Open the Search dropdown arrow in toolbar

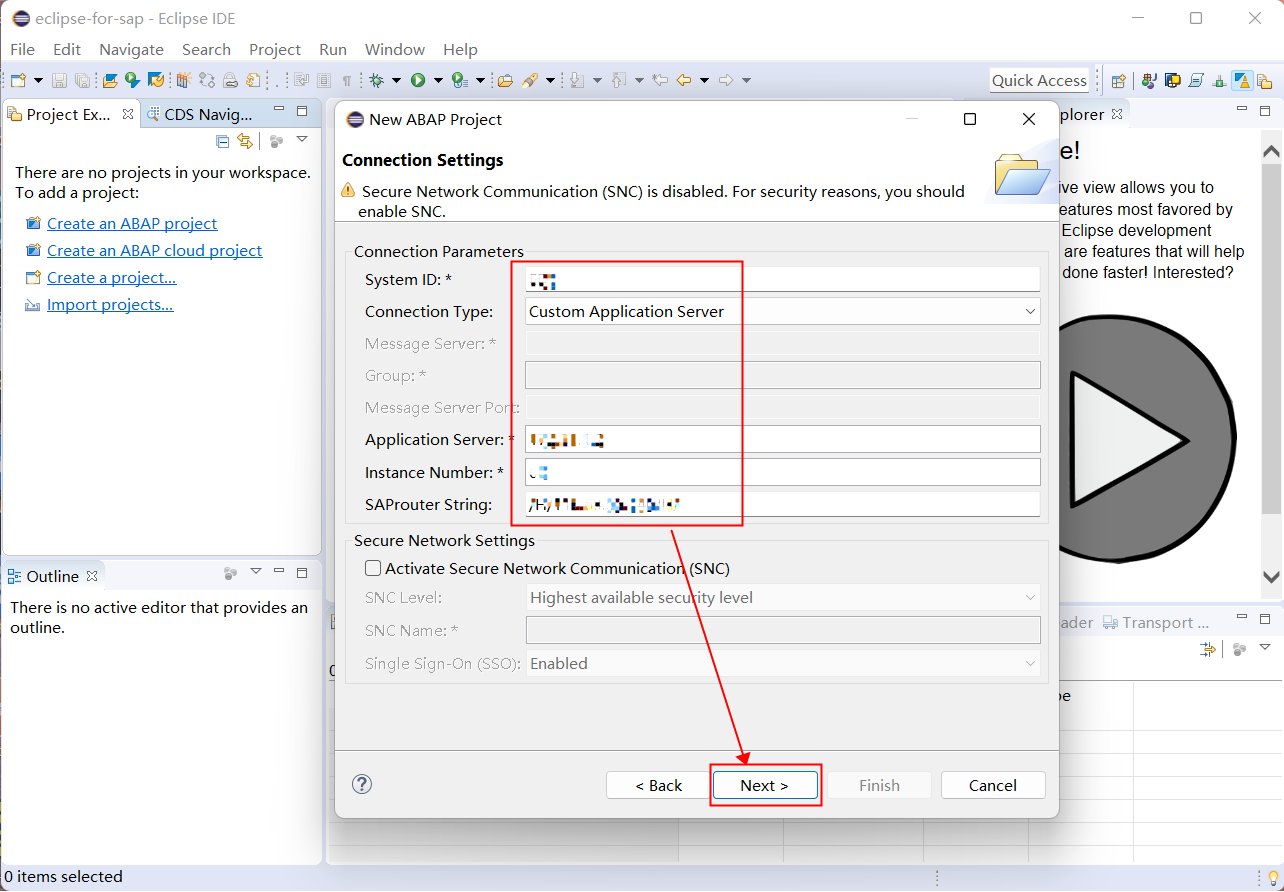(550, 80)
